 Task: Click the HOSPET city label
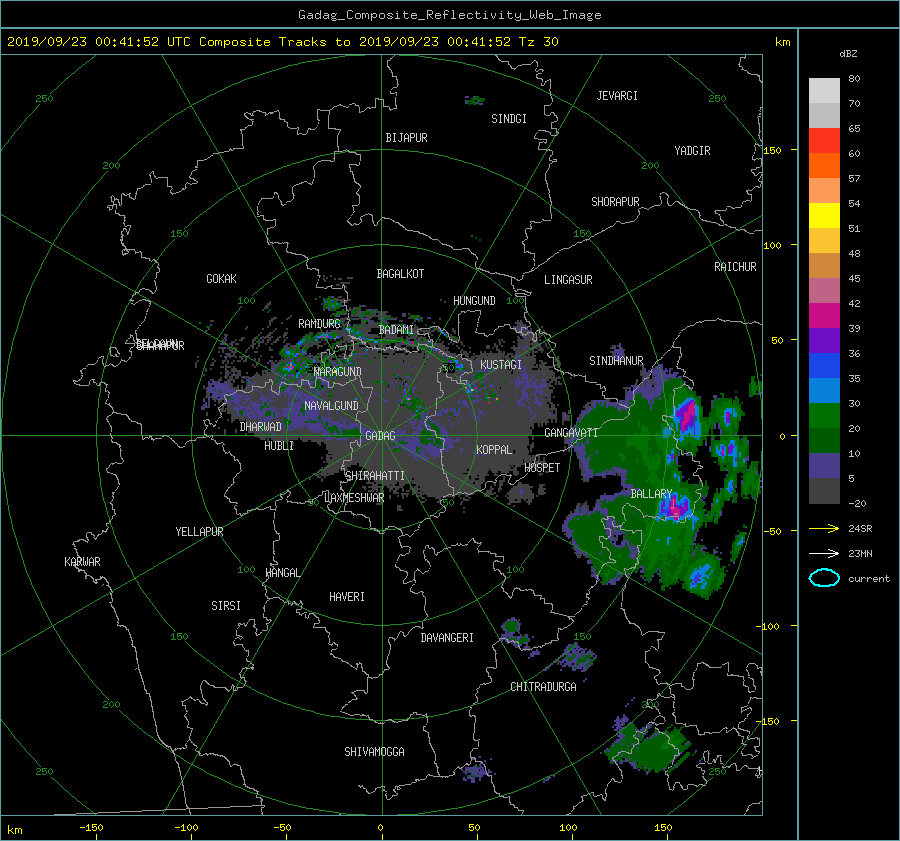[542, 468]
